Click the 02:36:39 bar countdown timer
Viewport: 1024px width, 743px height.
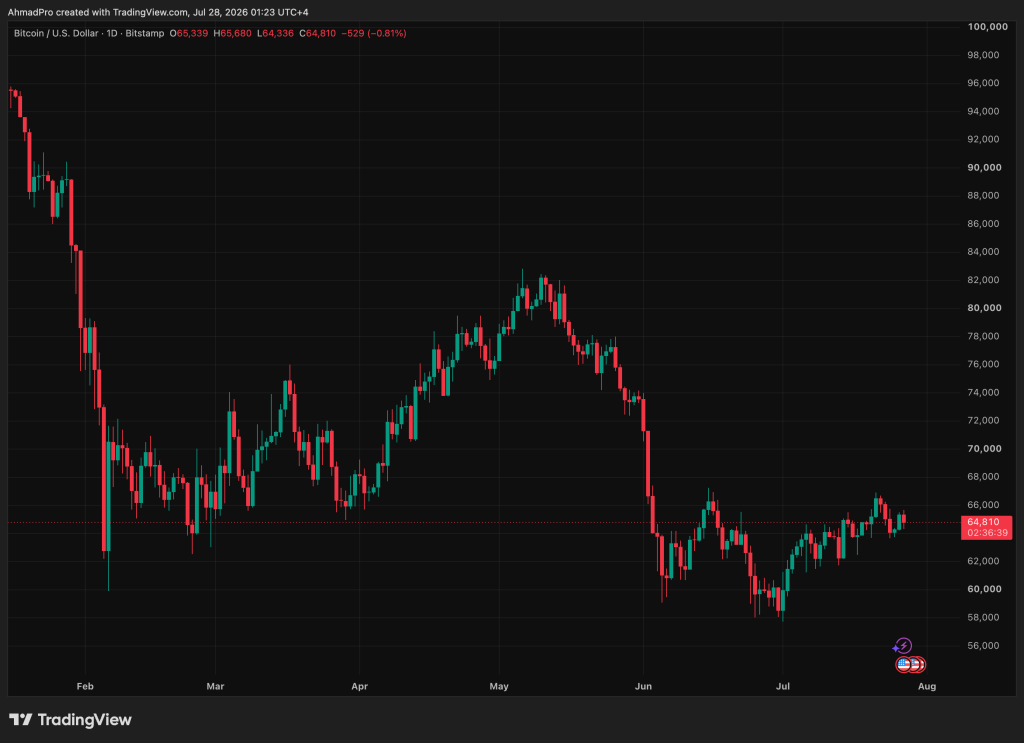[x=987, y=533]
